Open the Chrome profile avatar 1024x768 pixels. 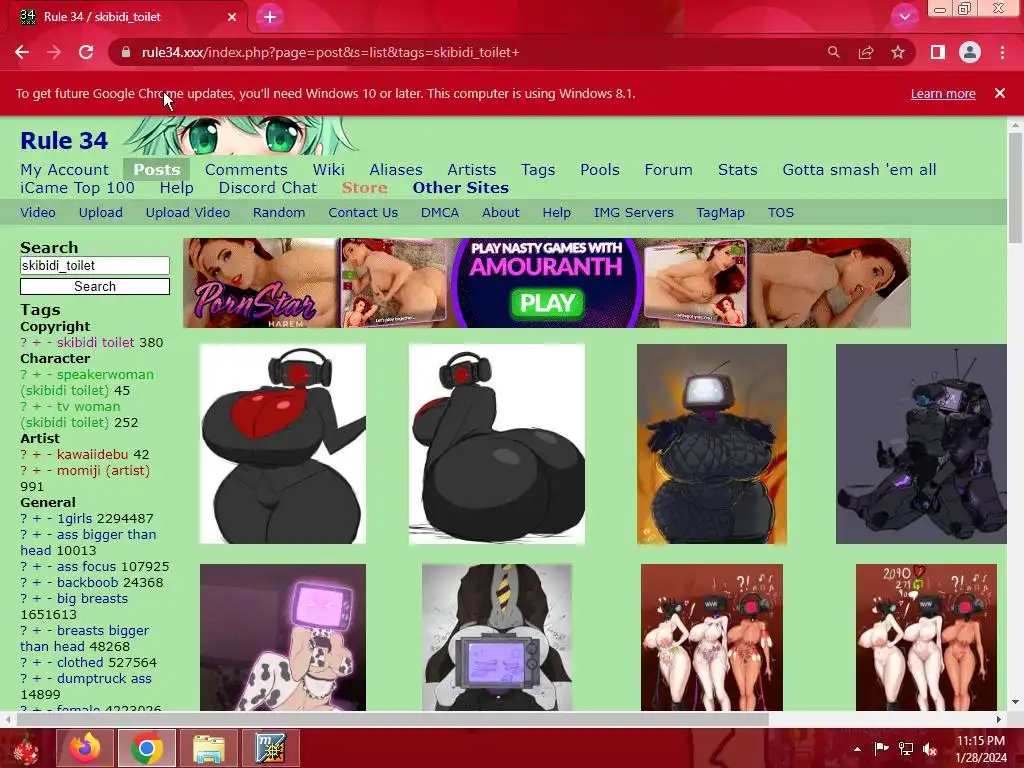[970, 52]
